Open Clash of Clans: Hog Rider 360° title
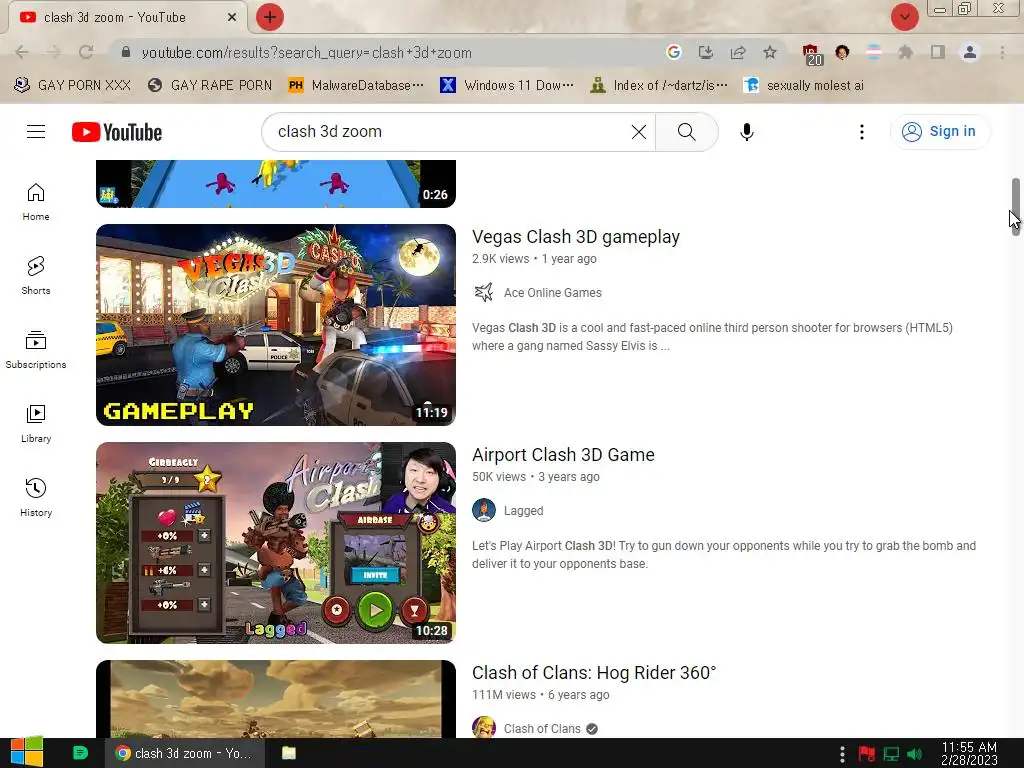 pyautogui.click(x=594, y=673)
